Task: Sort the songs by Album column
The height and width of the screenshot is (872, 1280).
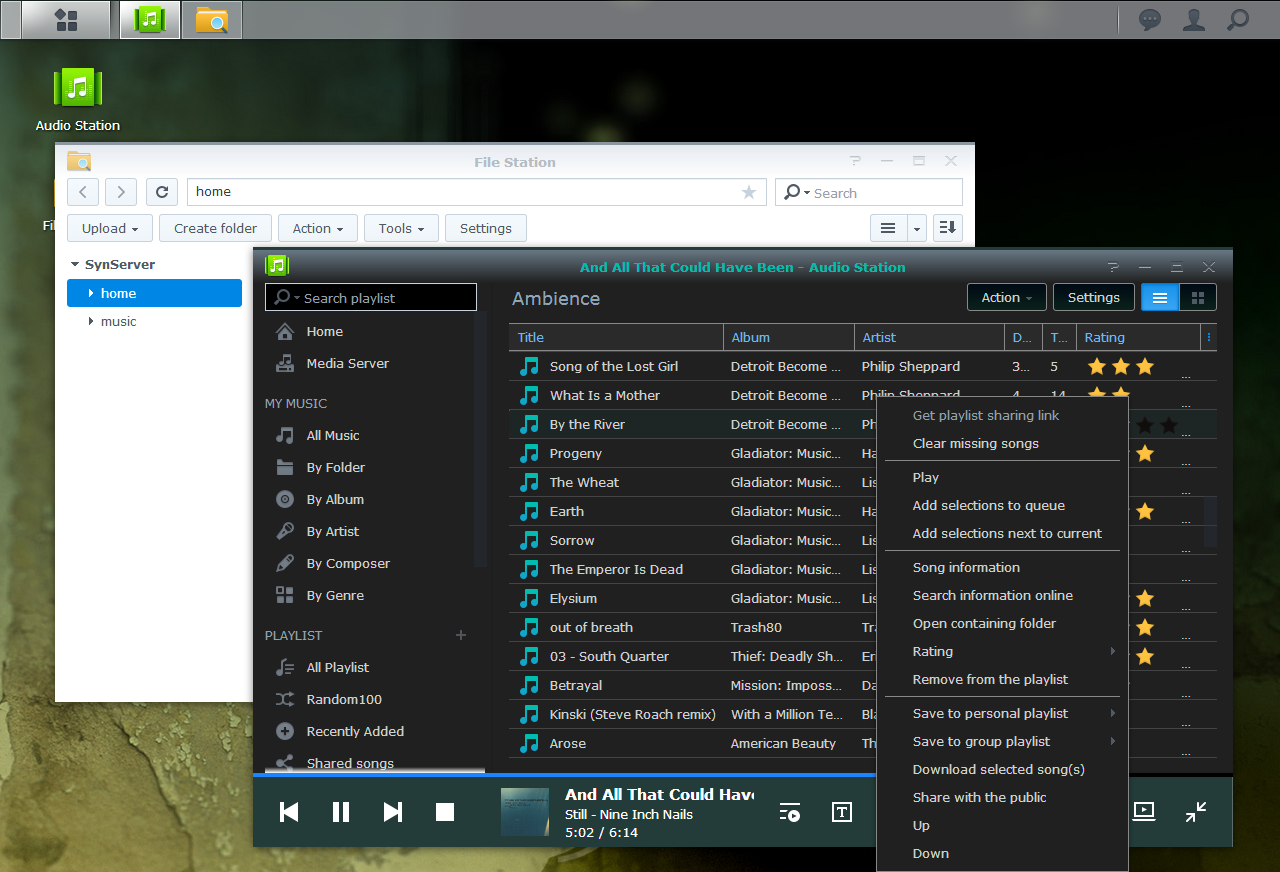Action: click(x=789, y=337)
